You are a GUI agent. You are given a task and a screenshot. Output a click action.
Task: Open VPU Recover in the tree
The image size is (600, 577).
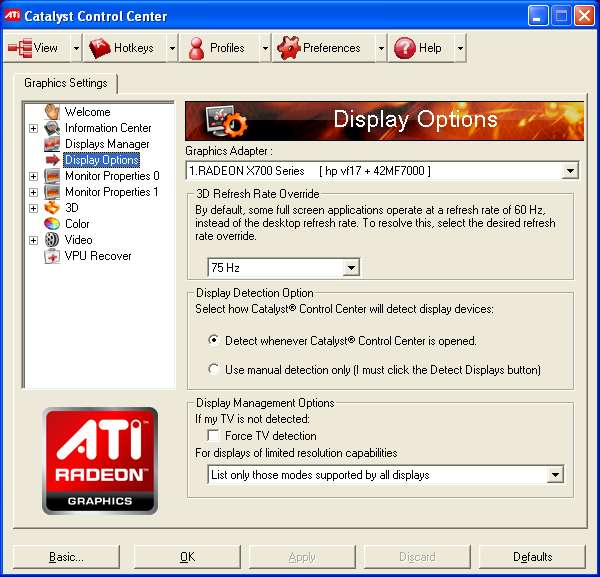(x=97, y=256)
